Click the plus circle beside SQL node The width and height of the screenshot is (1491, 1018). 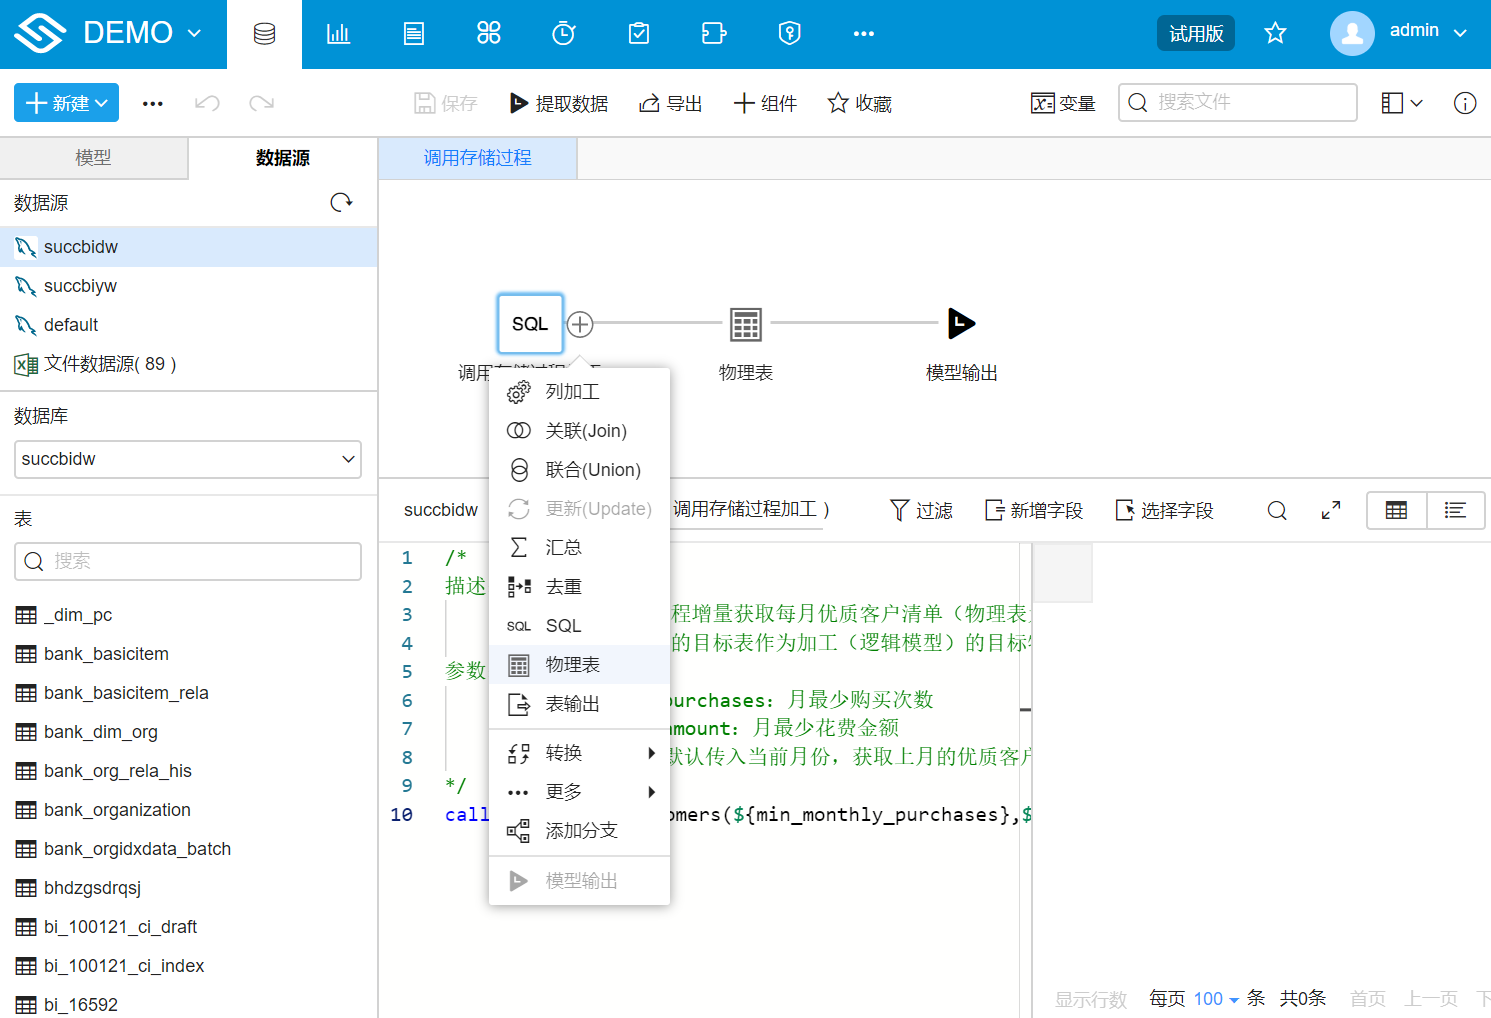coord(580,324)
